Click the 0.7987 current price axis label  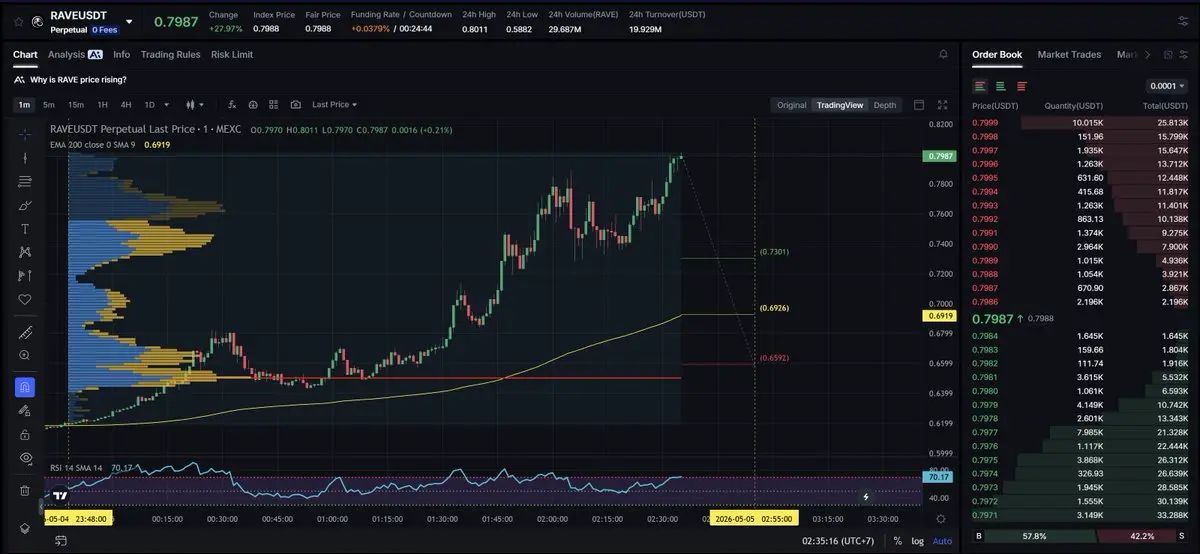click(941, 156)
